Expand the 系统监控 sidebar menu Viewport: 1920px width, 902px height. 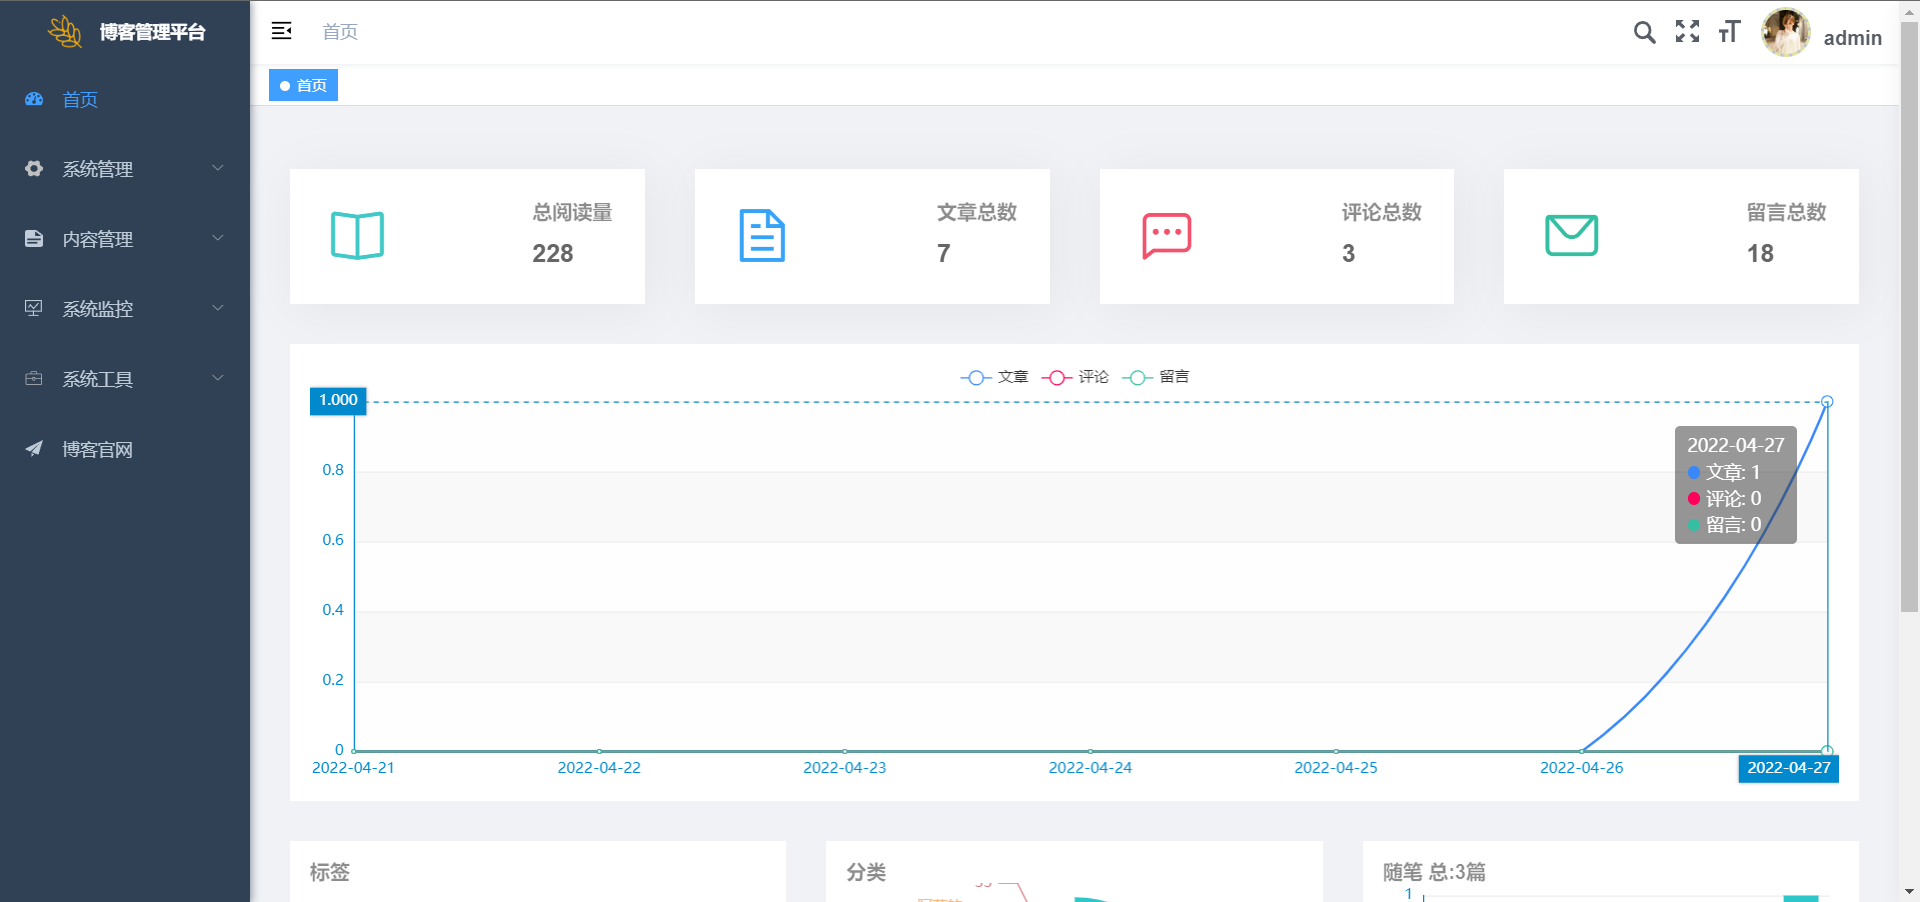tap(124, 309)
